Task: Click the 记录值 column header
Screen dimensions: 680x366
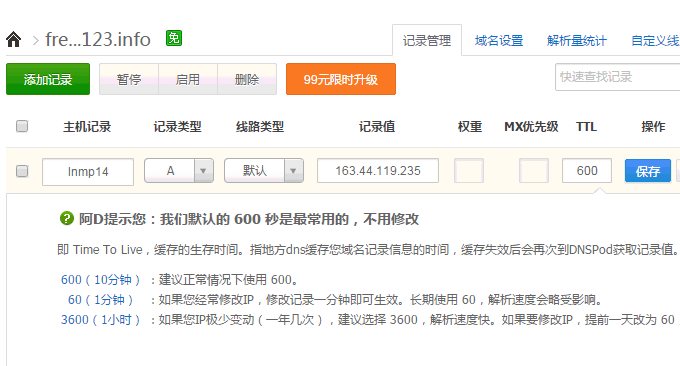Action: pyautogui.click(x=377, y=127)
